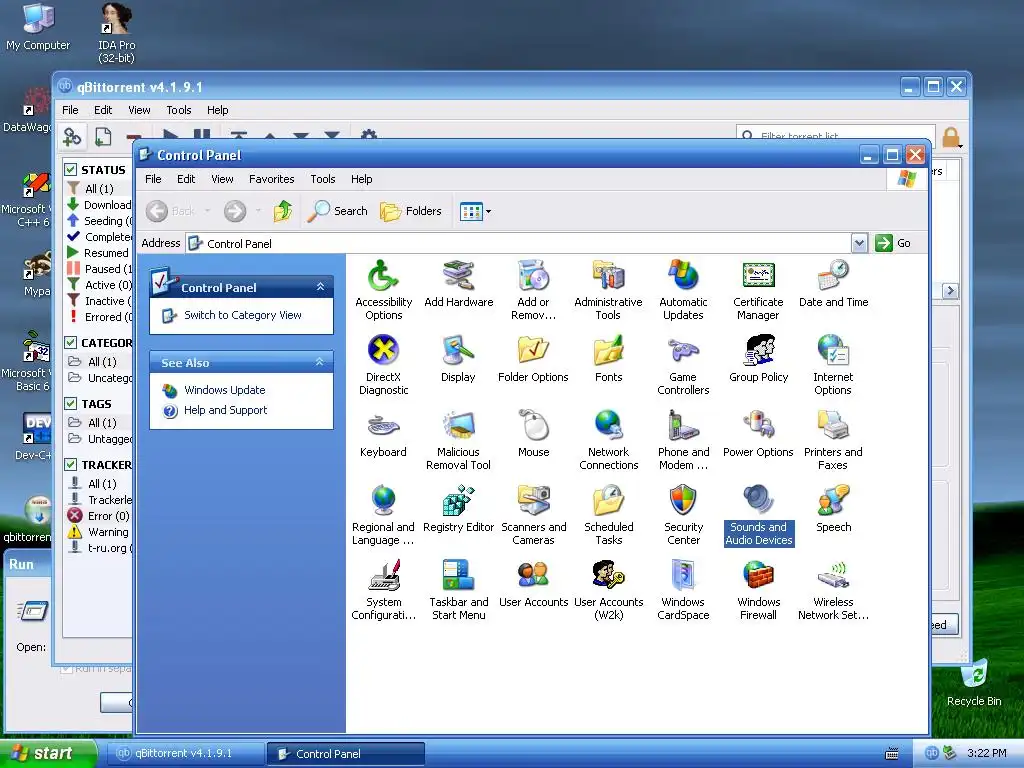This screenshot has width=1024, height=768.
Task: Open Fonts folder icon
Action: pyautogui.click(x=608, y=359)
